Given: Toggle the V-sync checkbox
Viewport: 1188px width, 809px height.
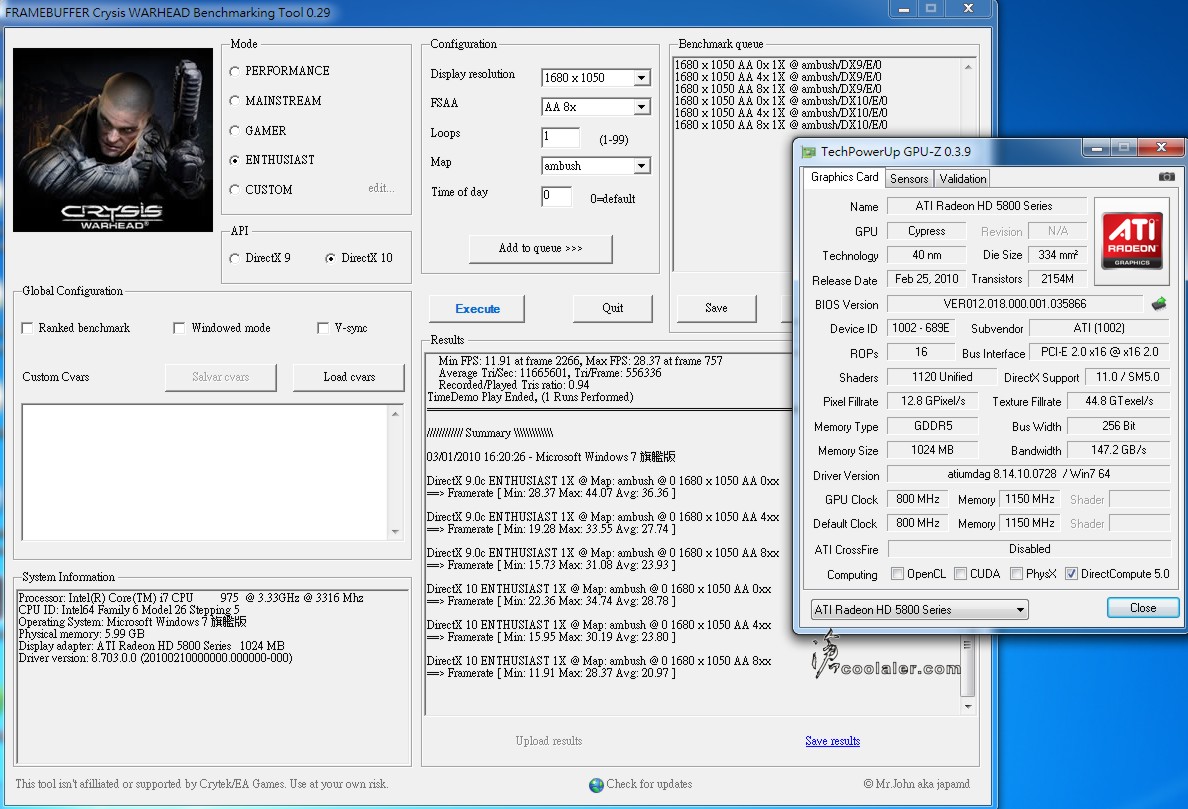Looking at the screenshot, I should click(323, 328).
